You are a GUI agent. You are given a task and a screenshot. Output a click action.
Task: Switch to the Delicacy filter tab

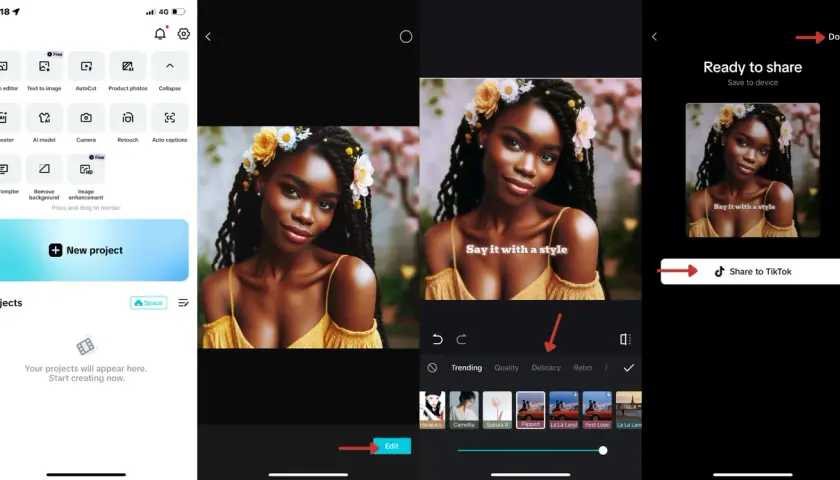(x=546, y=368)
